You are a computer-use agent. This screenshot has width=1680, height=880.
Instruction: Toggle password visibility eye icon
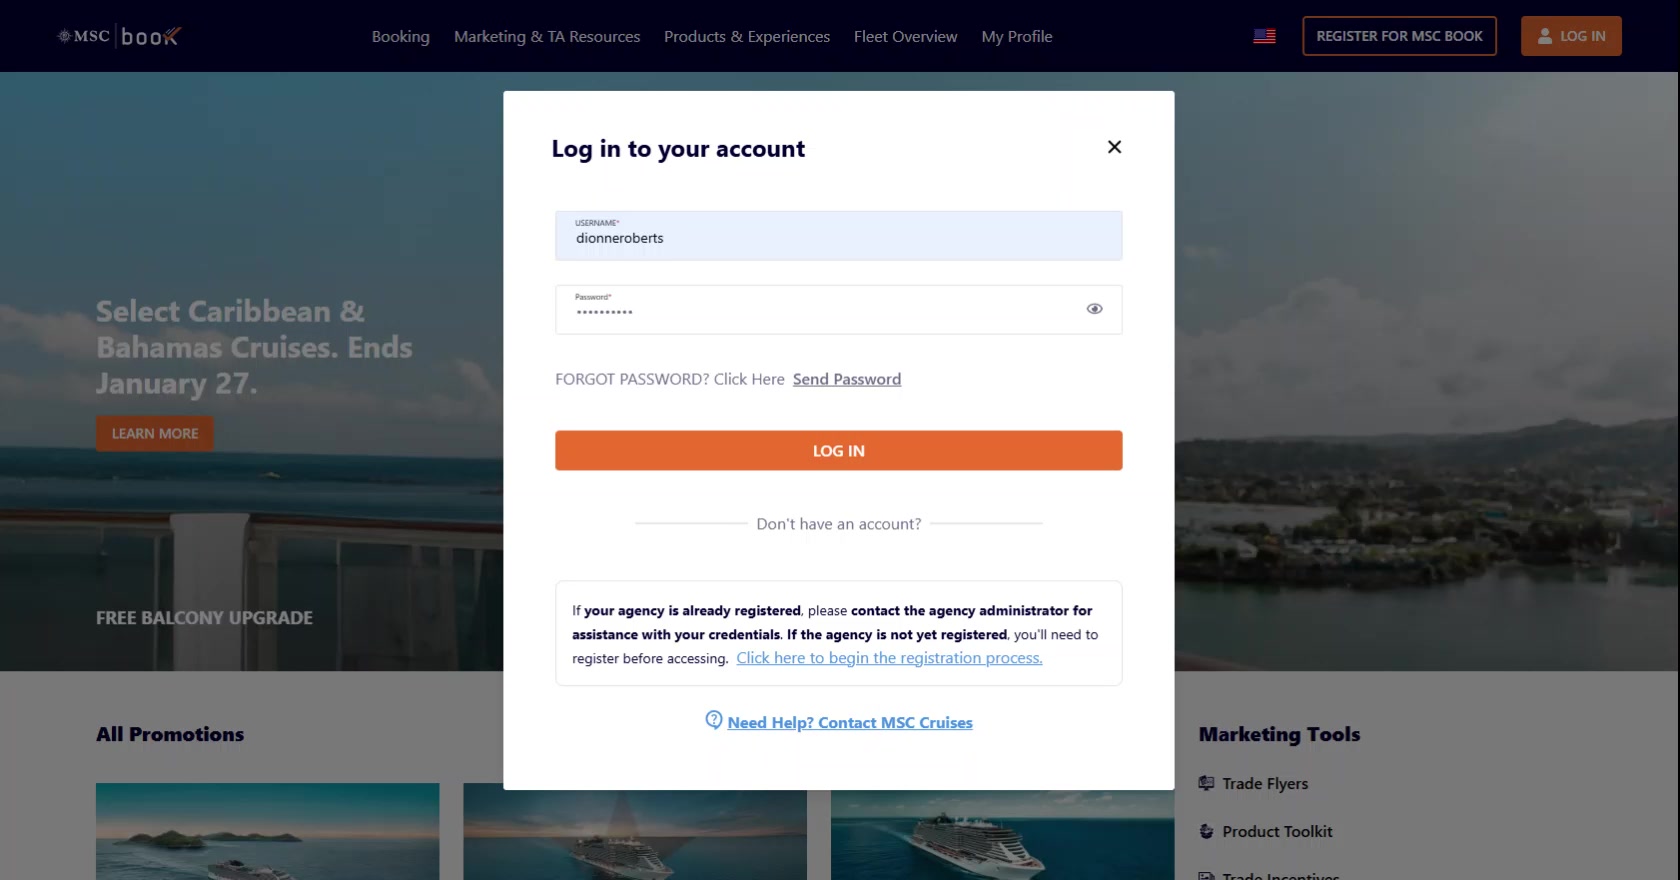(1094, 309)
